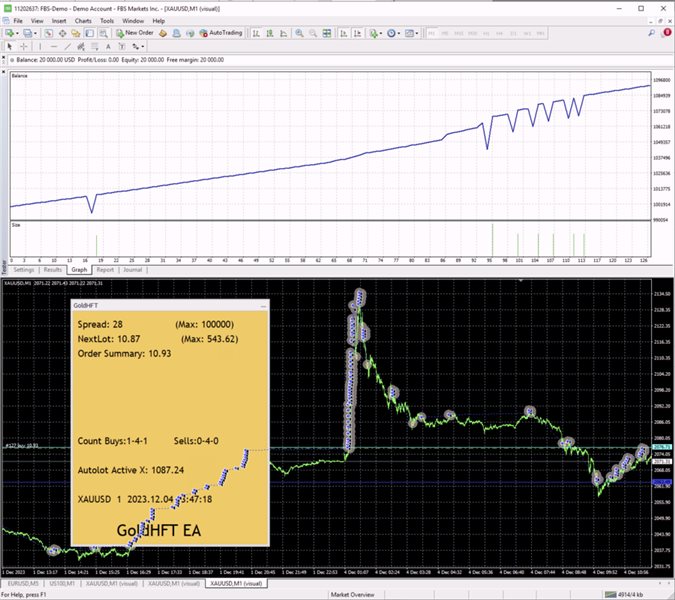Select the Arrows drawing tool icon
This screenshot has height=600, width=675.
pos(136,46)
